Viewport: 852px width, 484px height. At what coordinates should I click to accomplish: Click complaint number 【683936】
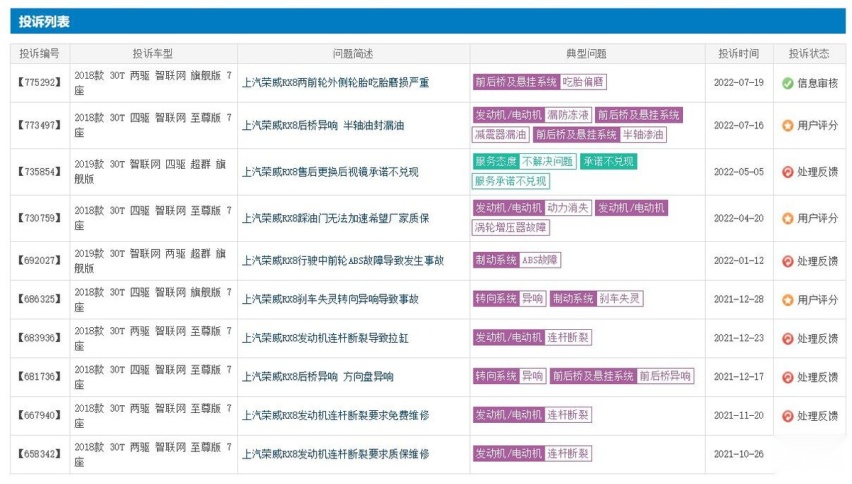pos(39,338)
